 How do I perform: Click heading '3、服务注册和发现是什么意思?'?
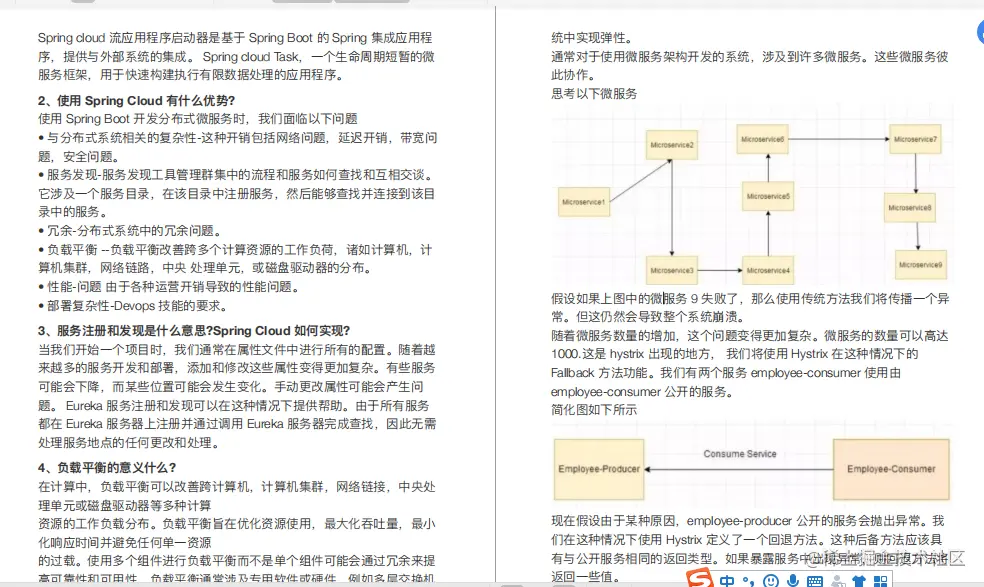tap(125, 331)
